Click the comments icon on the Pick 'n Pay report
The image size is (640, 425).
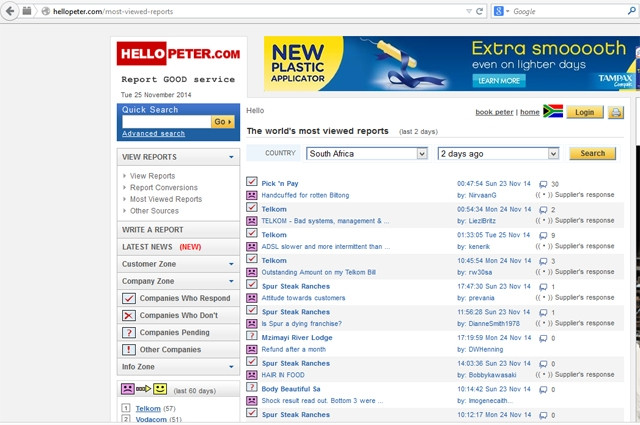[x=543, y=184]
